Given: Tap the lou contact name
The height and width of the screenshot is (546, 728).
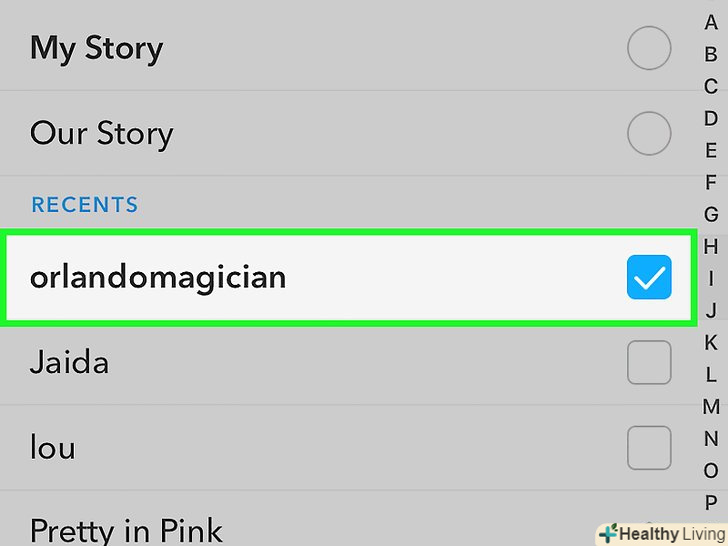Looking at the screenshot, I should coord(53,447).
